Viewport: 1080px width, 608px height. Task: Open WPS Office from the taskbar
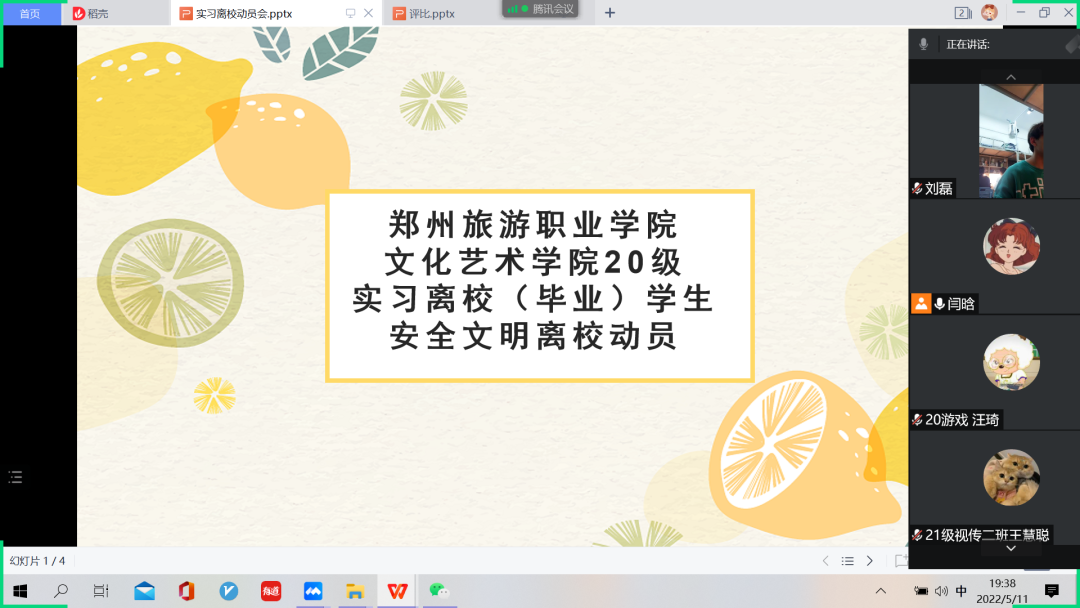coord(397,591)
